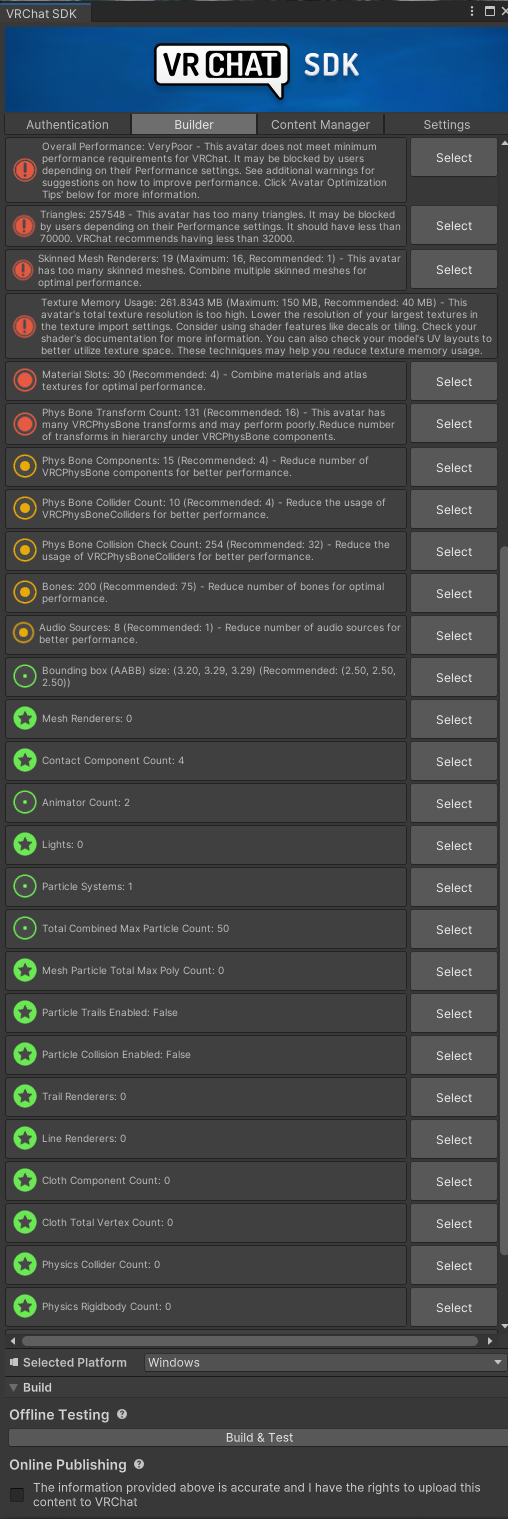Click the VRChat SDK logo banner
The width and height of the screenshot is (508, 1519).
click(x=254, y=68)
